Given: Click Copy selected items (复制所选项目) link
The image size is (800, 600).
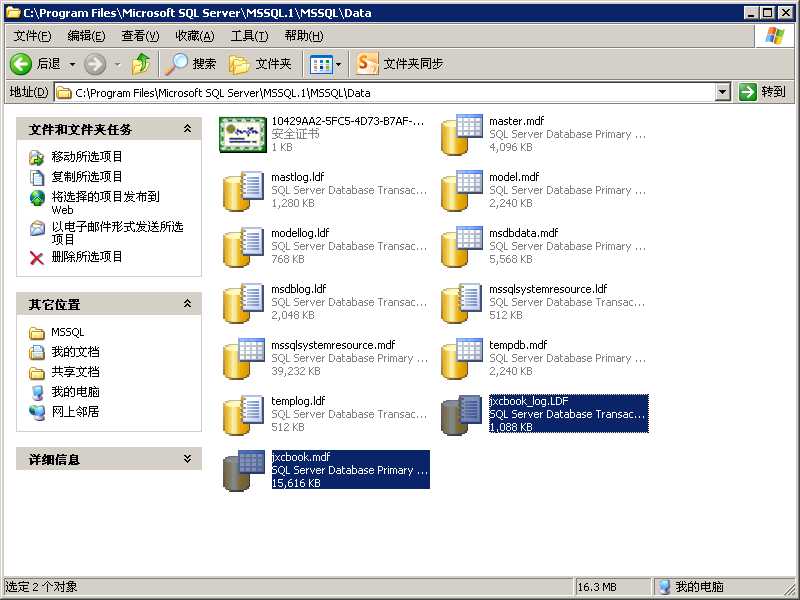Looking at the screenshot, I should point(87,177).
